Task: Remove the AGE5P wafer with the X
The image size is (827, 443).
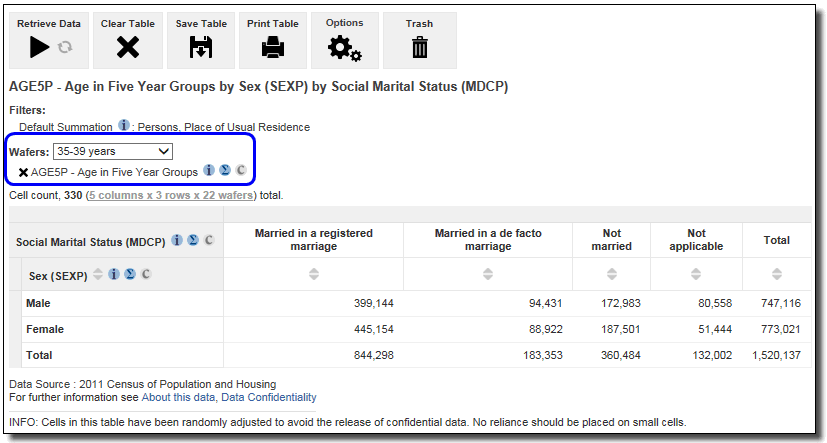Action: pos(23,172)
